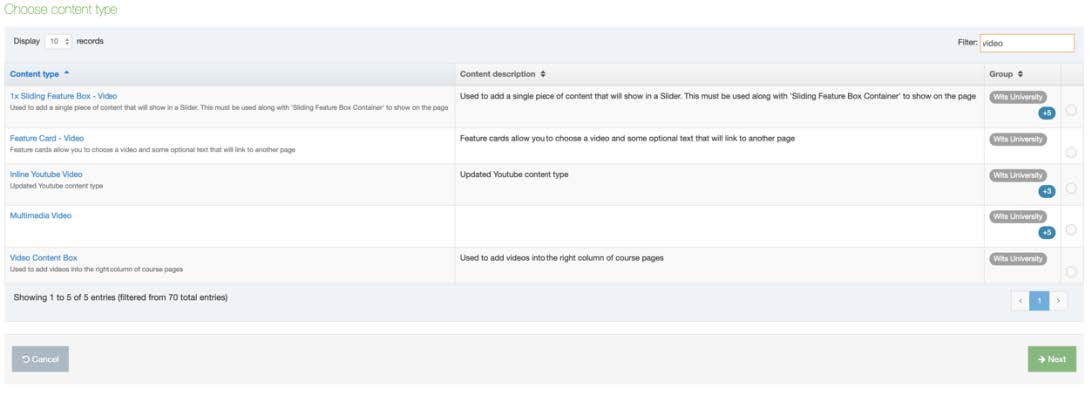Click the +5 groups badge for Multimedia Video

[1047, 233]
